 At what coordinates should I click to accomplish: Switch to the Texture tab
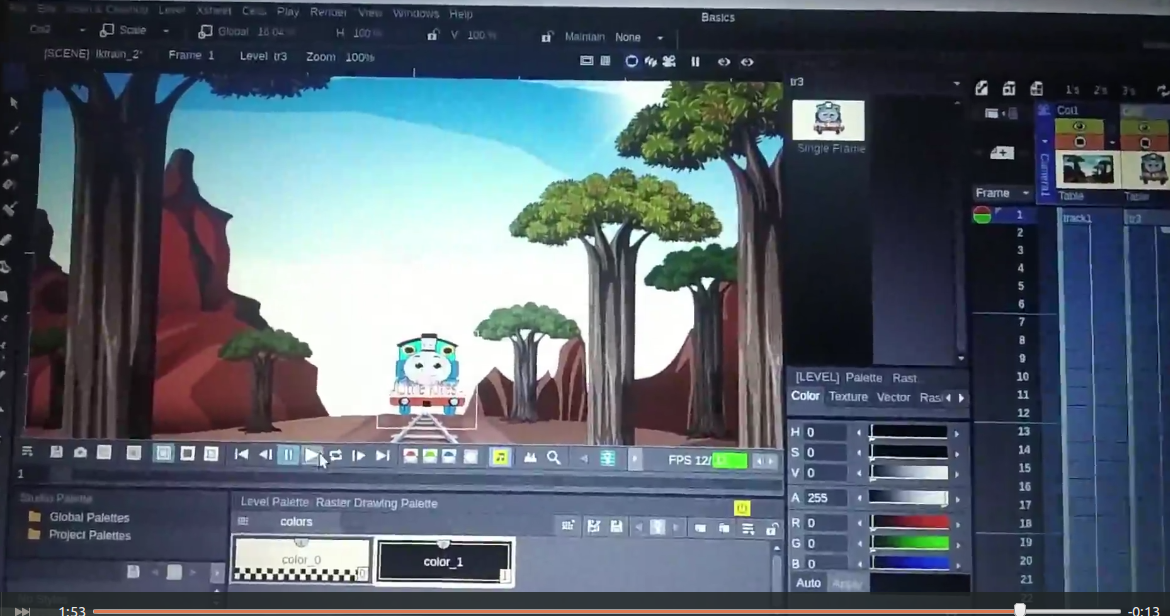point(848,397)
